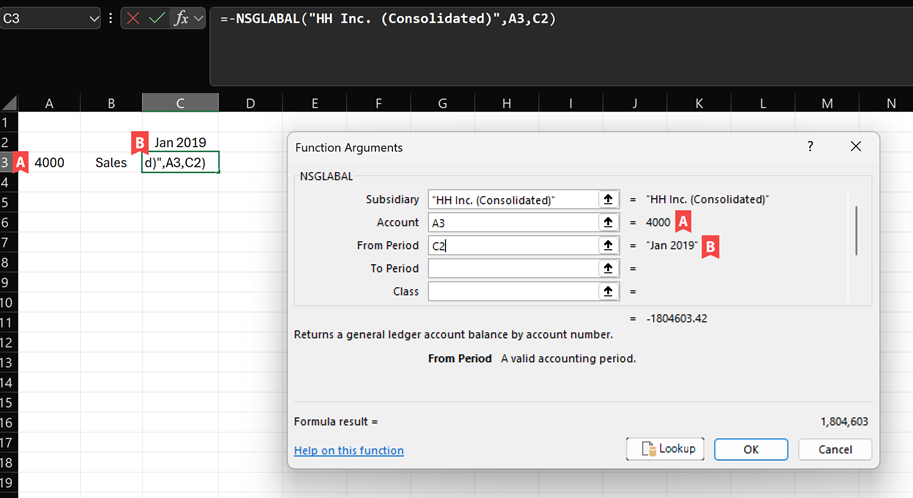Open Help on this function link
Viewport: 913px width, 498px height.
pyautogui.click(x=349, y=450)
